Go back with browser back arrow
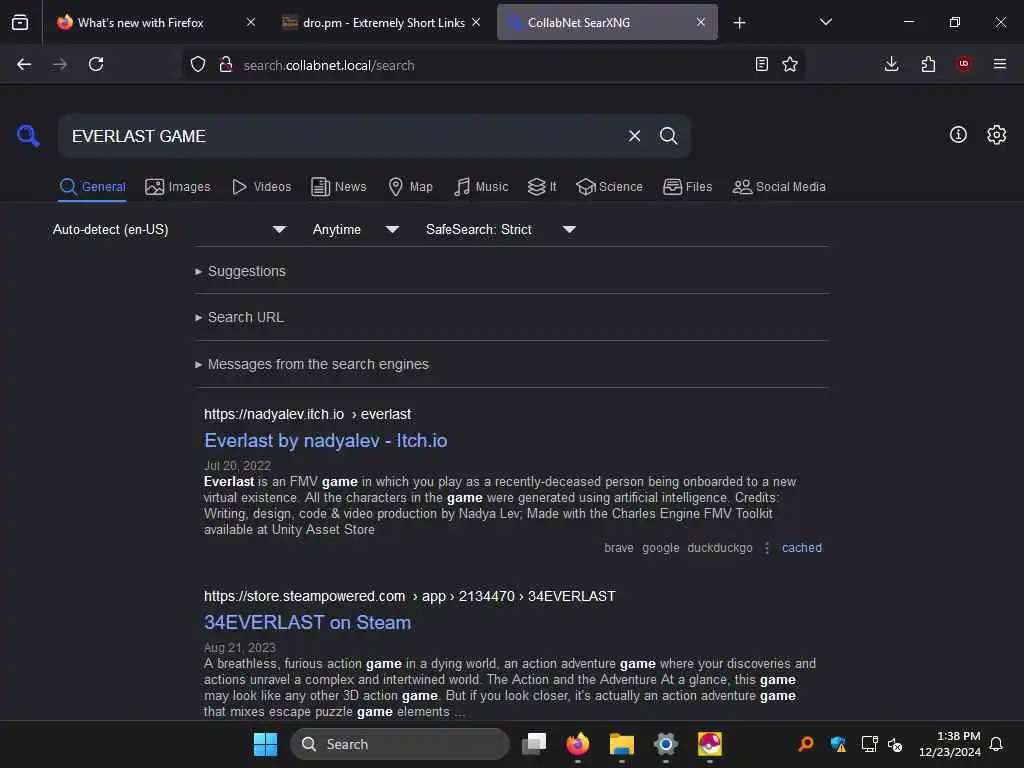Image resolution: width=1024 pixels, height=768 pixels. coord(24,64)
